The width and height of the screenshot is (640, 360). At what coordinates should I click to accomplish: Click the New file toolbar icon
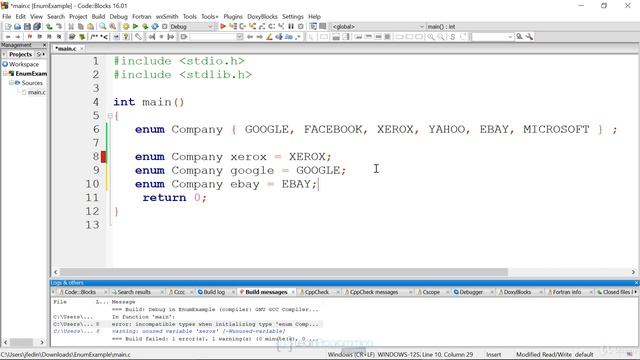coord(8,27)
